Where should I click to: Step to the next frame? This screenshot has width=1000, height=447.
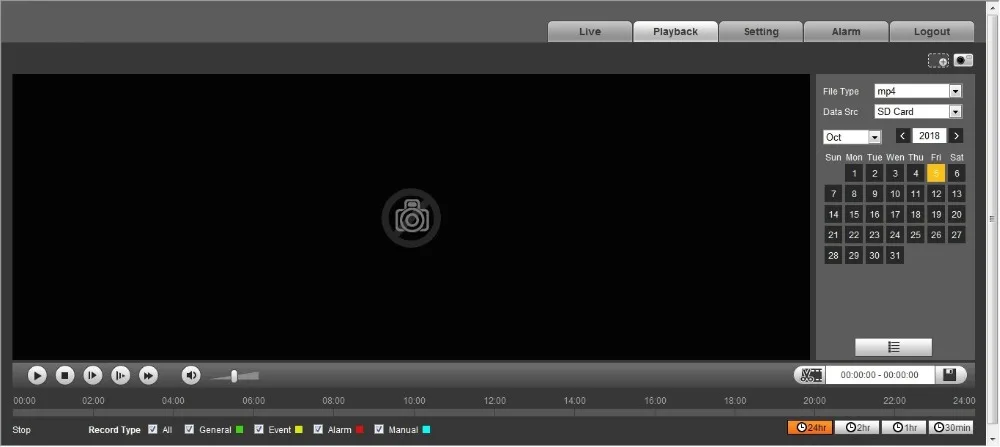(92, 376)
